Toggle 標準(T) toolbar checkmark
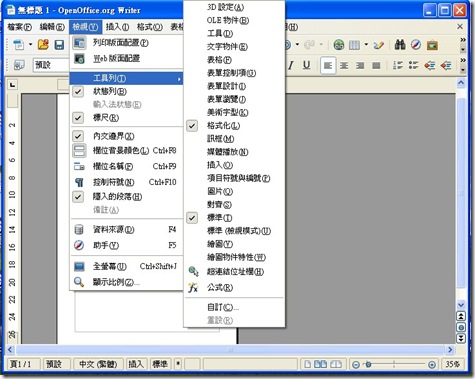 coord(192,218)
